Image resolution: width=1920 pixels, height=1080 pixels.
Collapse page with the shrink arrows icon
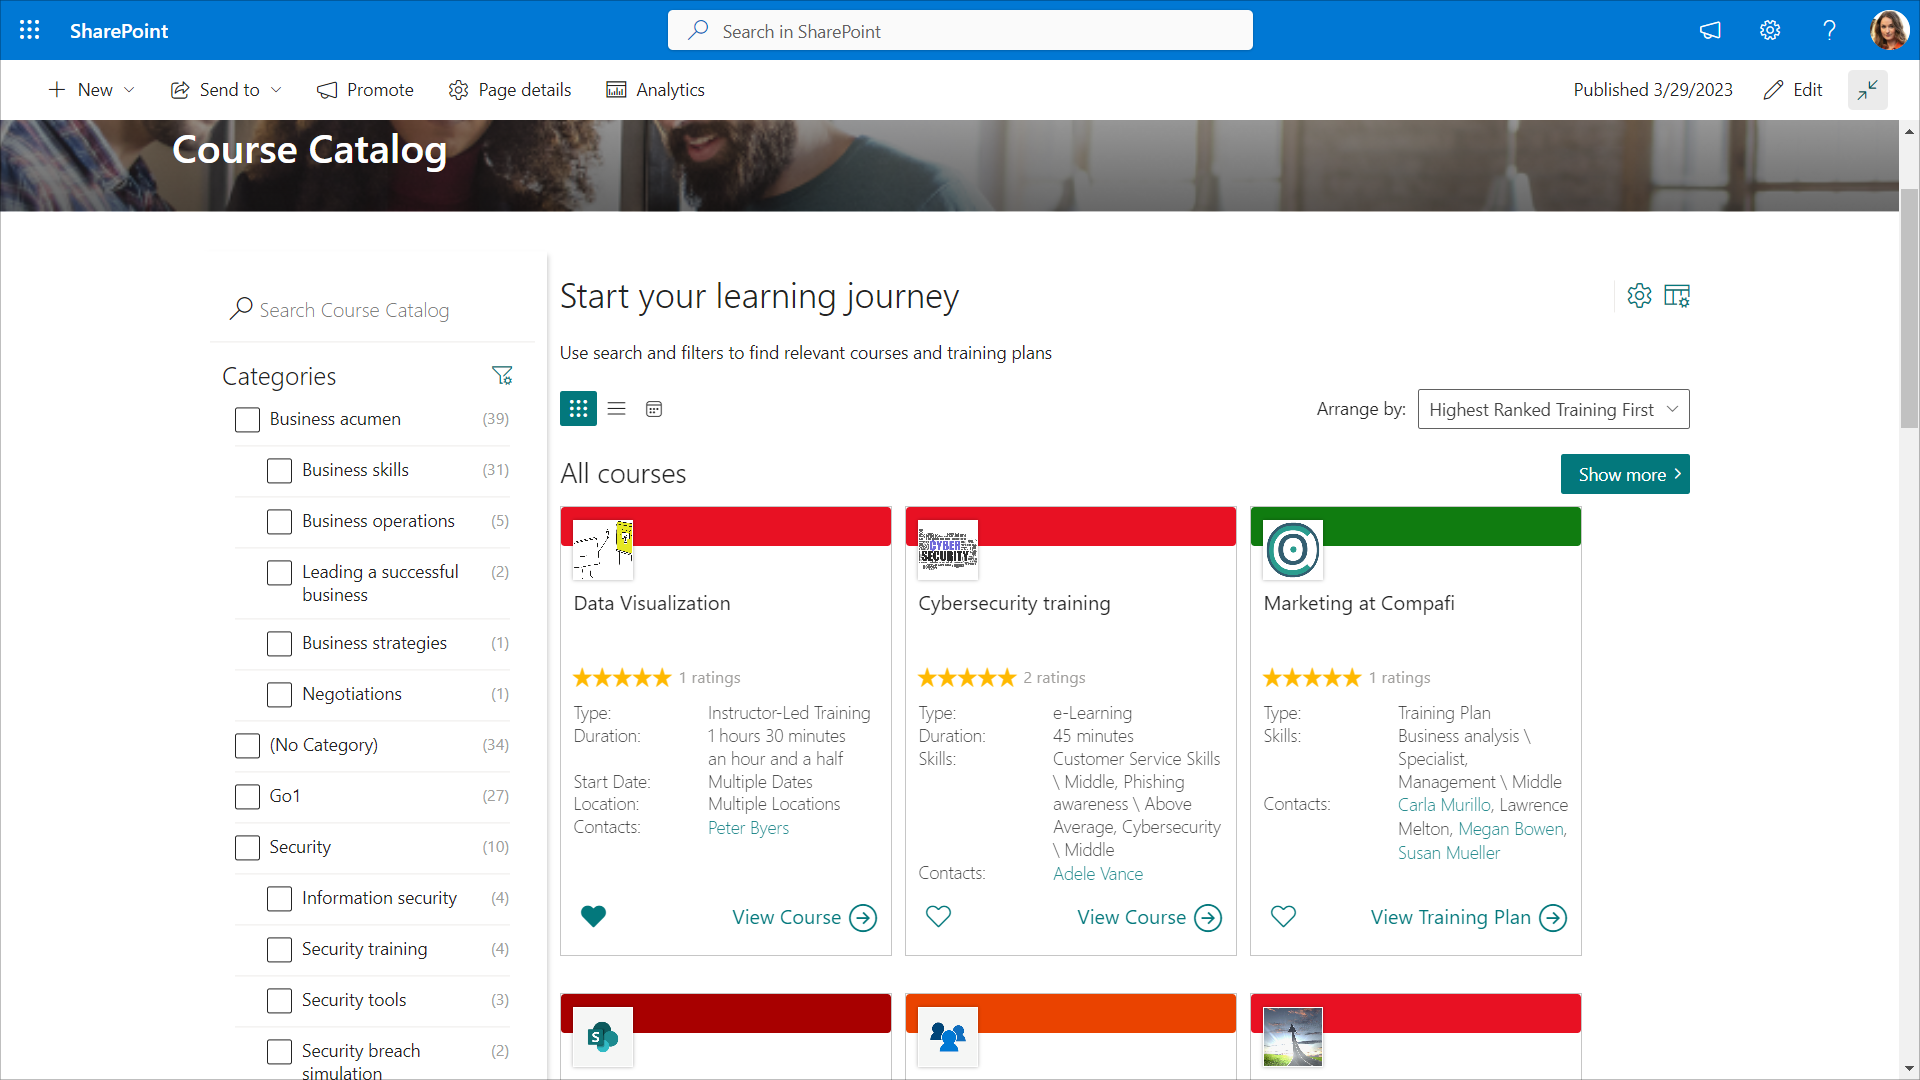click(x=1867, y=90)
